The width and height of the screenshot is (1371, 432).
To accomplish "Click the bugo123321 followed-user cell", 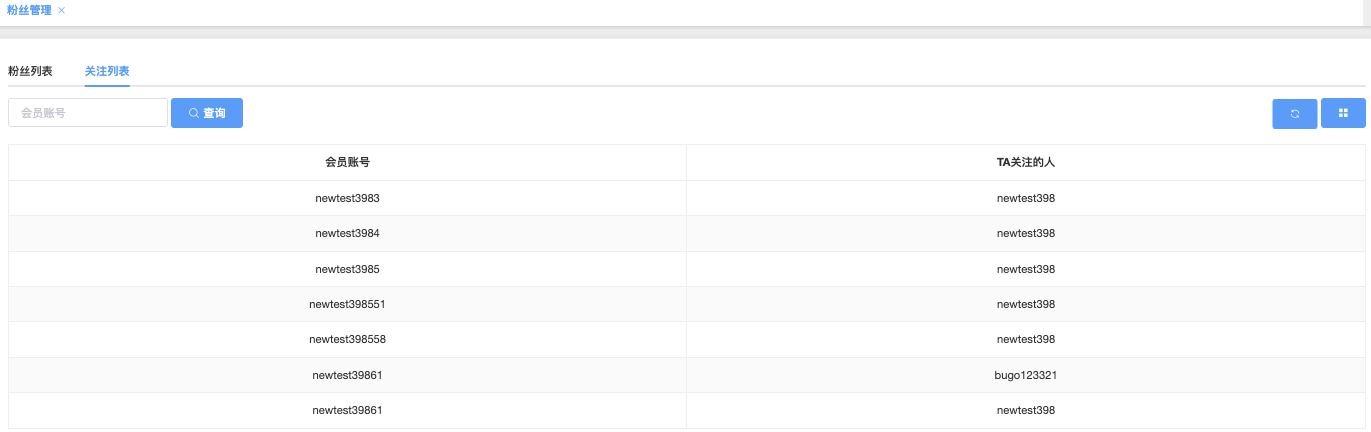I will [1026, 375].
